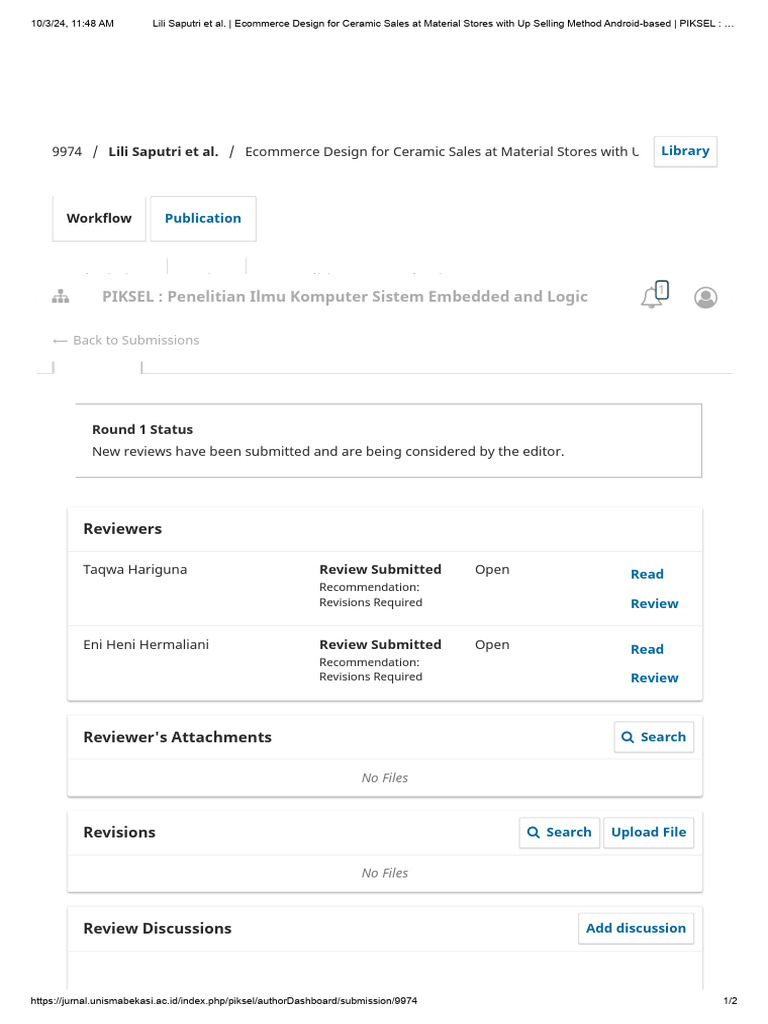Image resolution: width=768 pixels, height=1024 pixels.
Task: Go Back to Submissions
Action: click(x=136, y=340)
